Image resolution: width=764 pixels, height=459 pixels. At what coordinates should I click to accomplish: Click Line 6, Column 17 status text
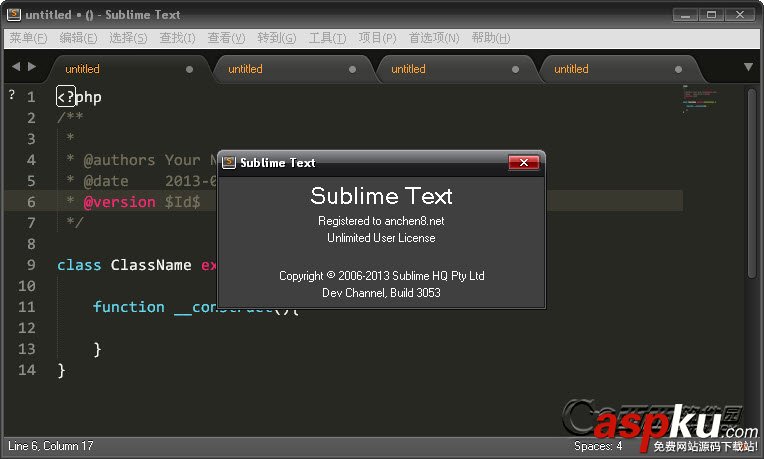pos(51,446)
